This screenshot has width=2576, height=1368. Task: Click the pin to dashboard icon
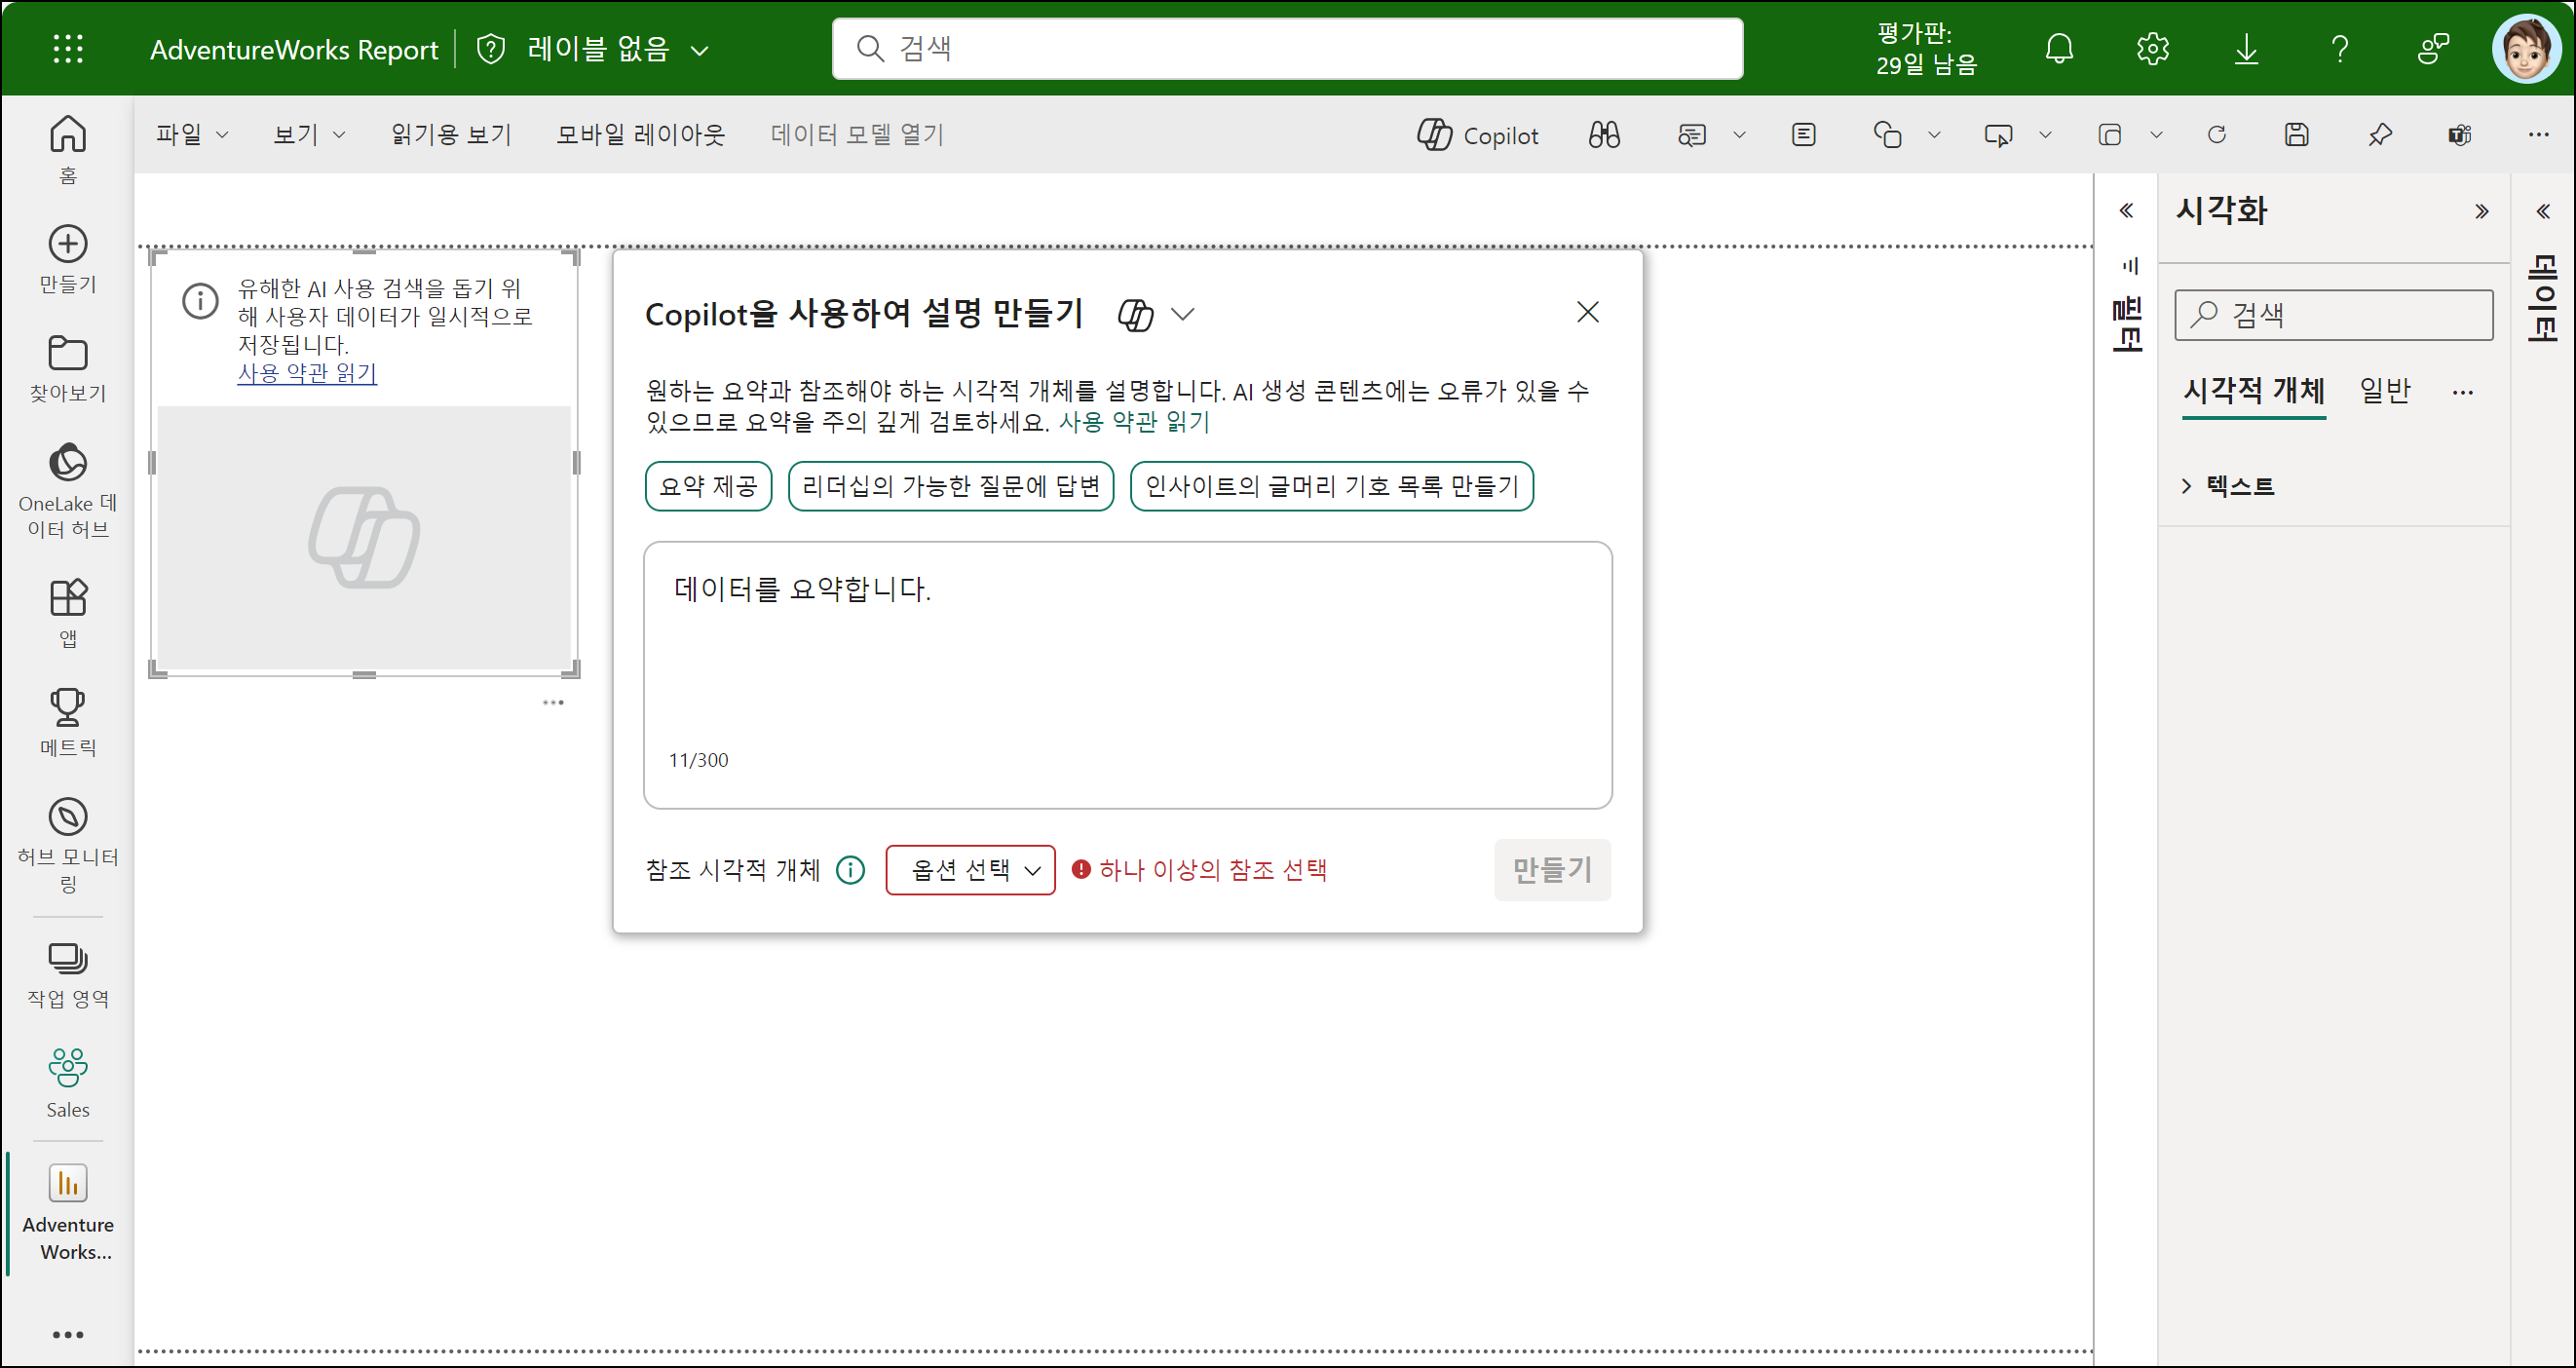pos(2379,135)
